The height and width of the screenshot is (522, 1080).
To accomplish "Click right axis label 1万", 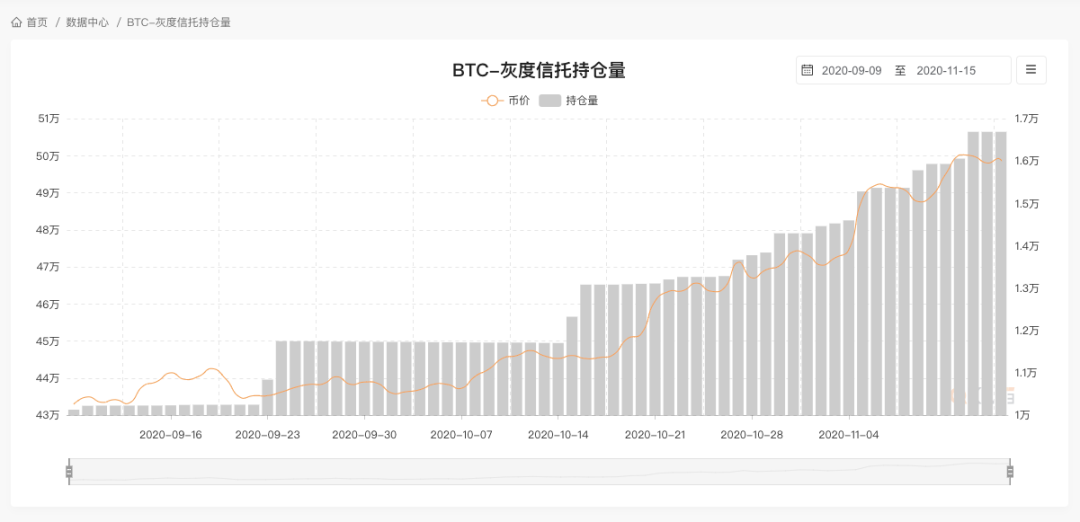I will tap(1023, 415).
